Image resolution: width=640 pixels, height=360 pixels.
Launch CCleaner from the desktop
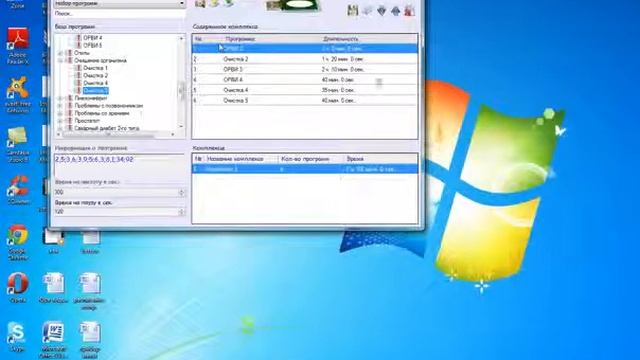coord(18,190)
